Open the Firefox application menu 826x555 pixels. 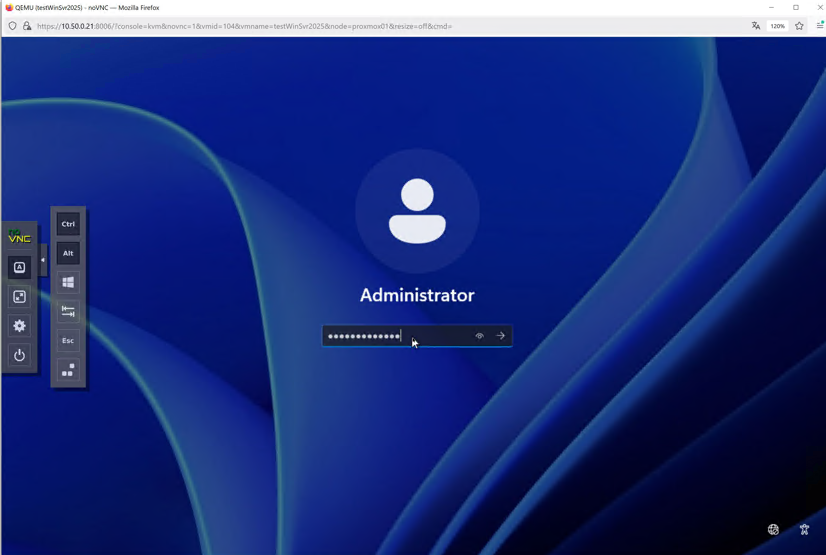pos(820,26)
